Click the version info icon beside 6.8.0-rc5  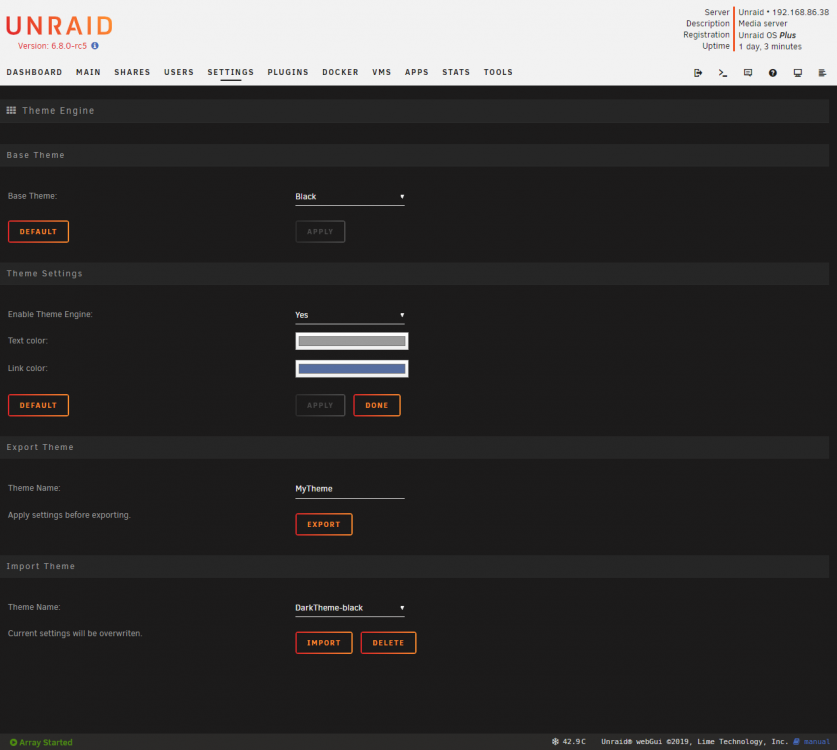(94, 46)
